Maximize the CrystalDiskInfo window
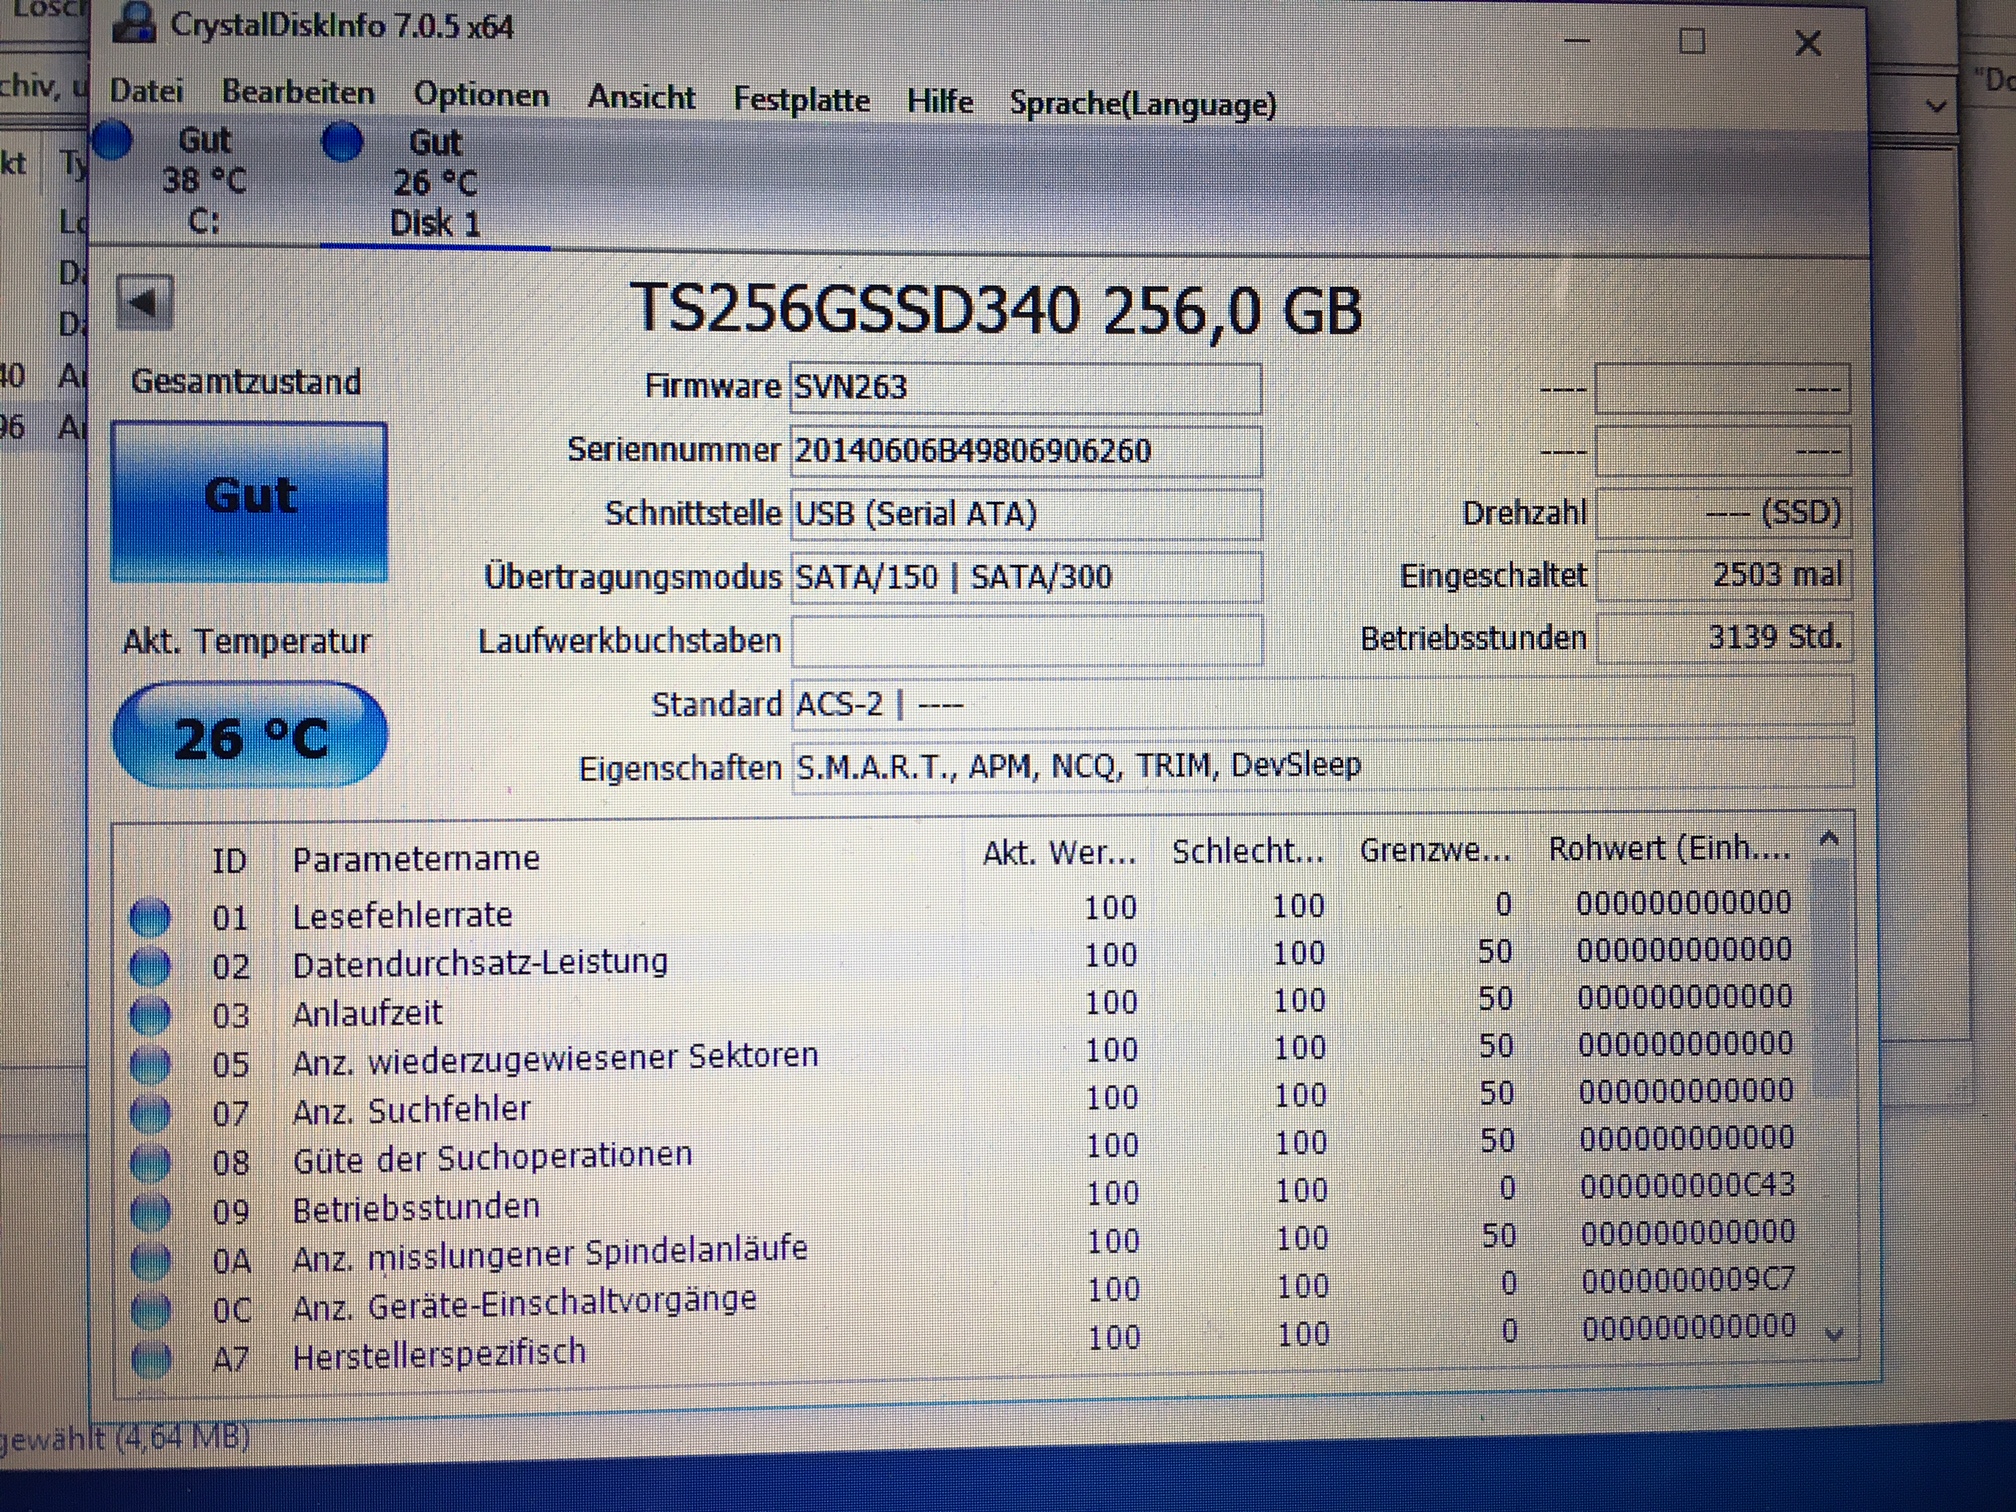The image size is (2016, 1512). [x=1692, y=41]
